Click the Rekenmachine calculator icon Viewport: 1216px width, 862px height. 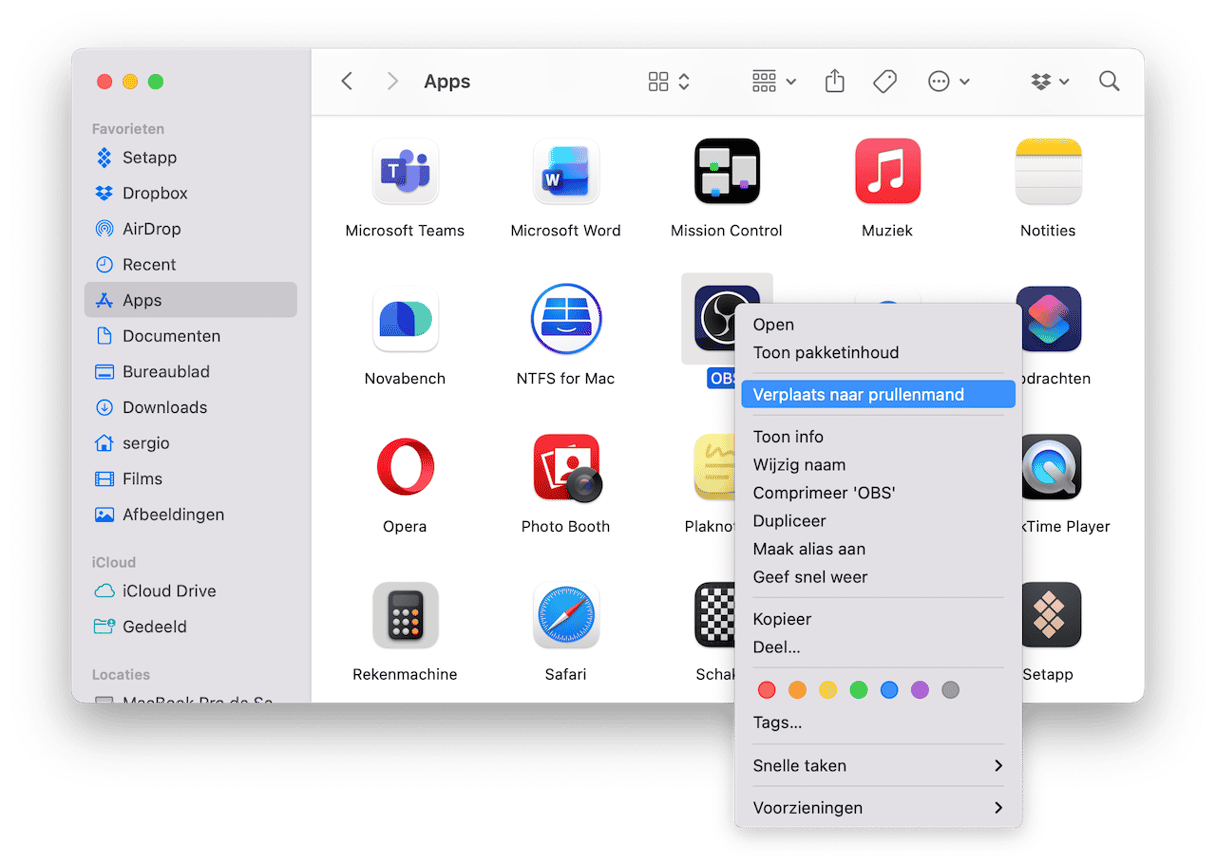(x=405, y=616)
